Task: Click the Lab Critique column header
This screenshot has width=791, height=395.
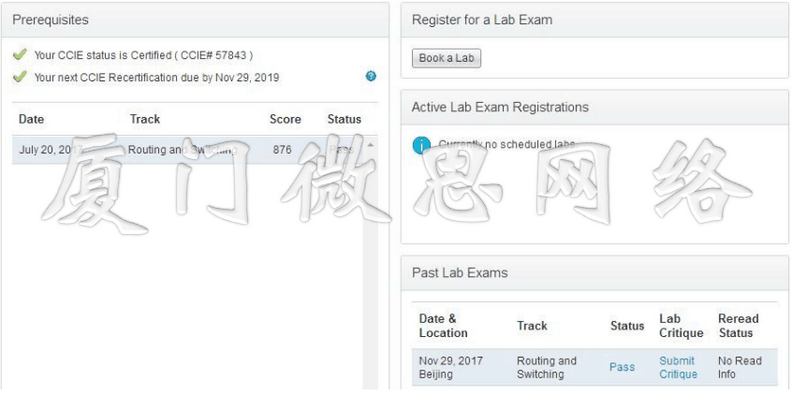Action: pyautogui.click(x=681, y=326)
